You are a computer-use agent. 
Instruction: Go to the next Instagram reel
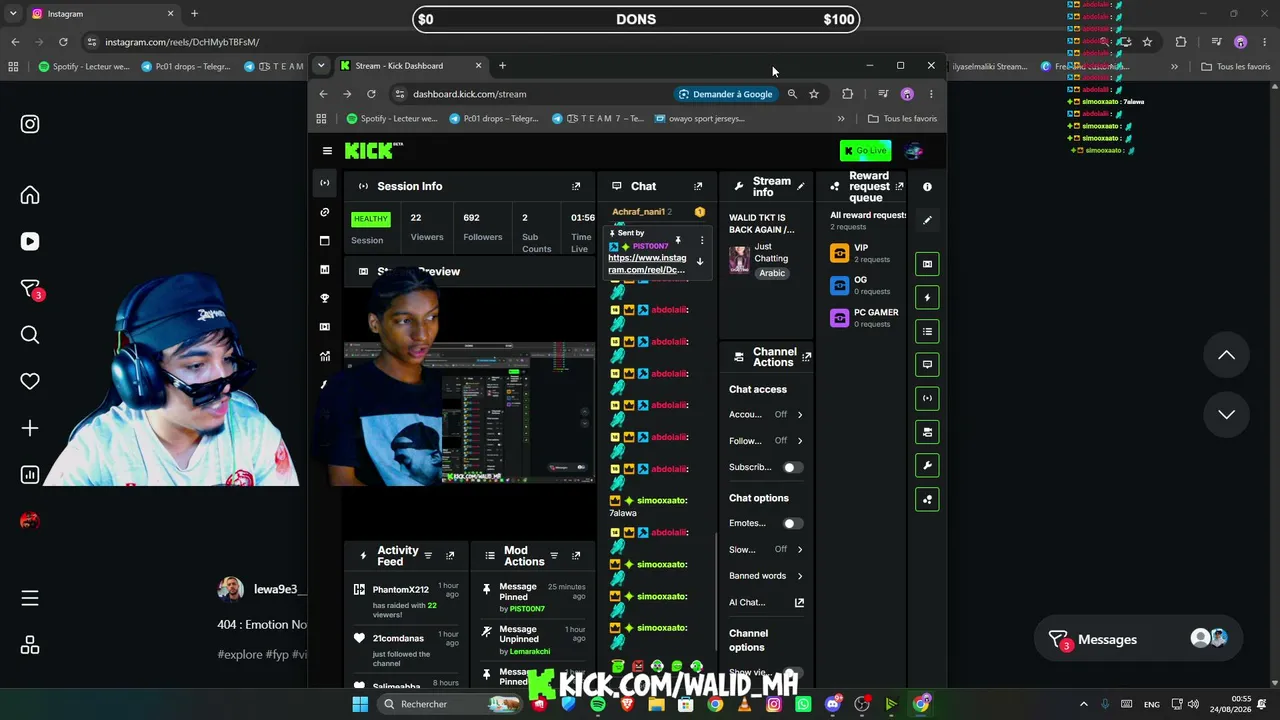1226,414
